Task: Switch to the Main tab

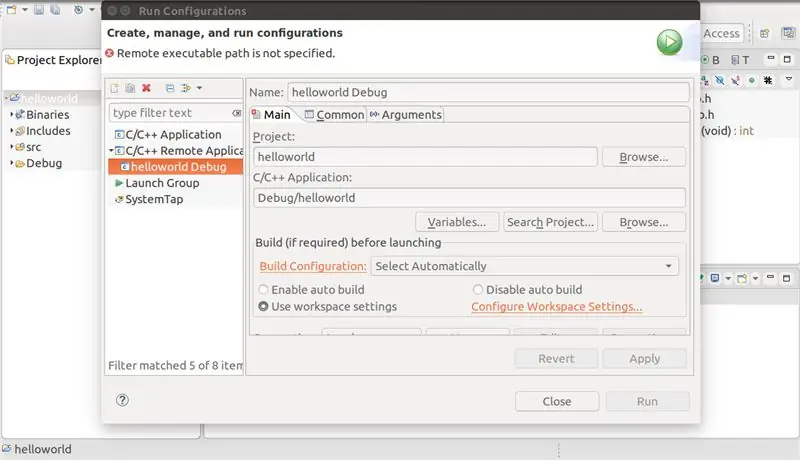Action: click(272, 115)
